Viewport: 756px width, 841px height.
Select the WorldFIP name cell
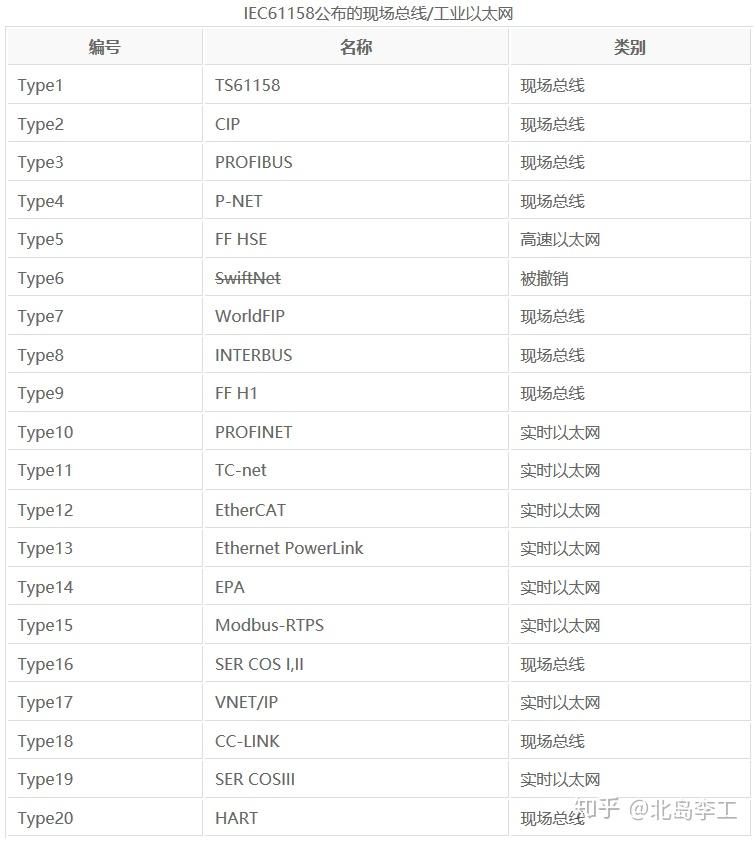pyautogui.click(x=249, y=316)
